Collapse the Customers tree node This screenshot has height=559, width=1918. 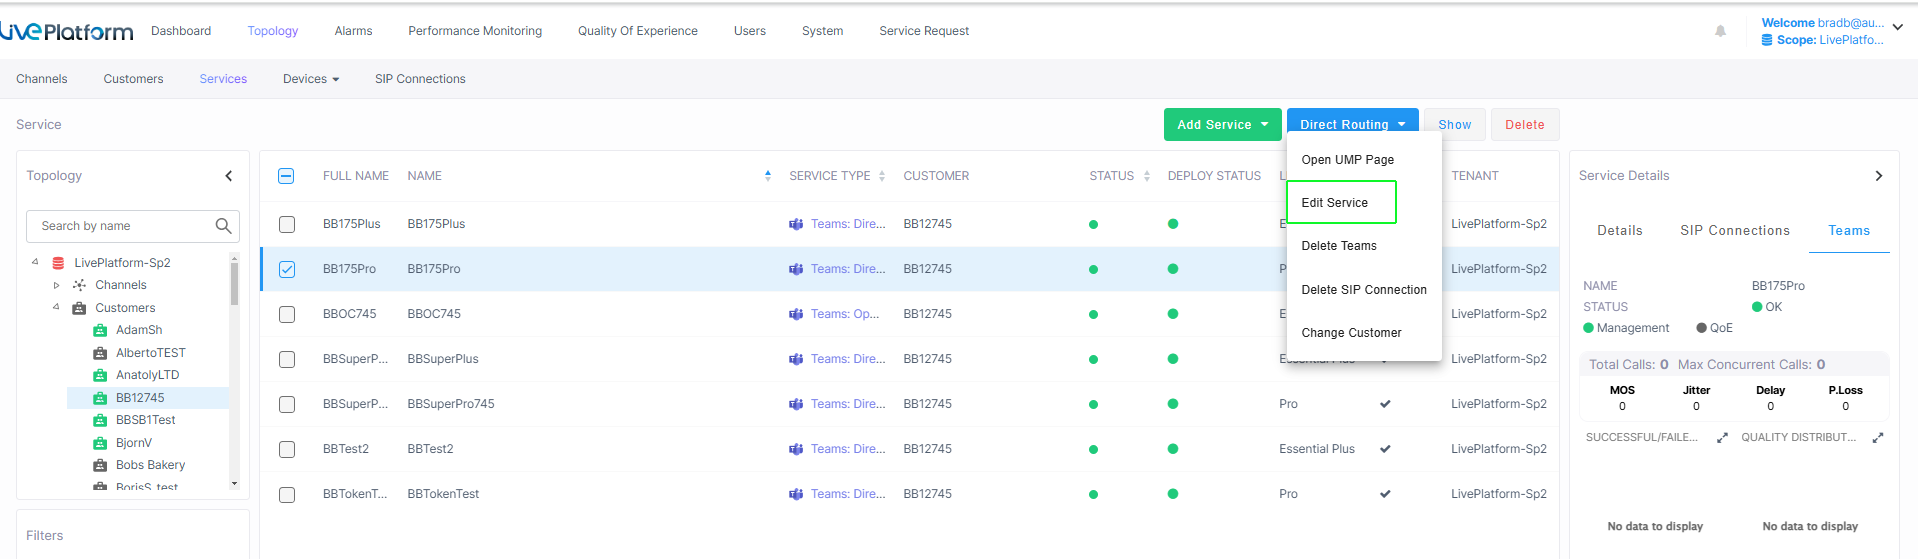56,307
